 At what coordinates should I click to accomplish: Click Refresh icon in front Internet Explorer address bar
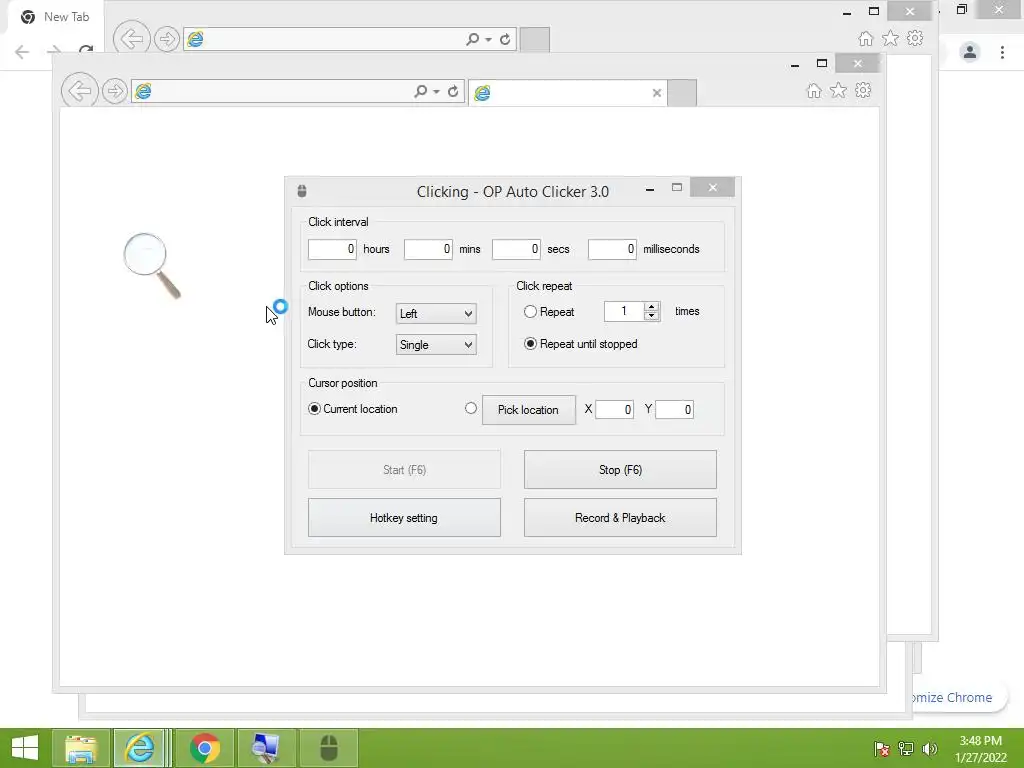pos(453,91)
